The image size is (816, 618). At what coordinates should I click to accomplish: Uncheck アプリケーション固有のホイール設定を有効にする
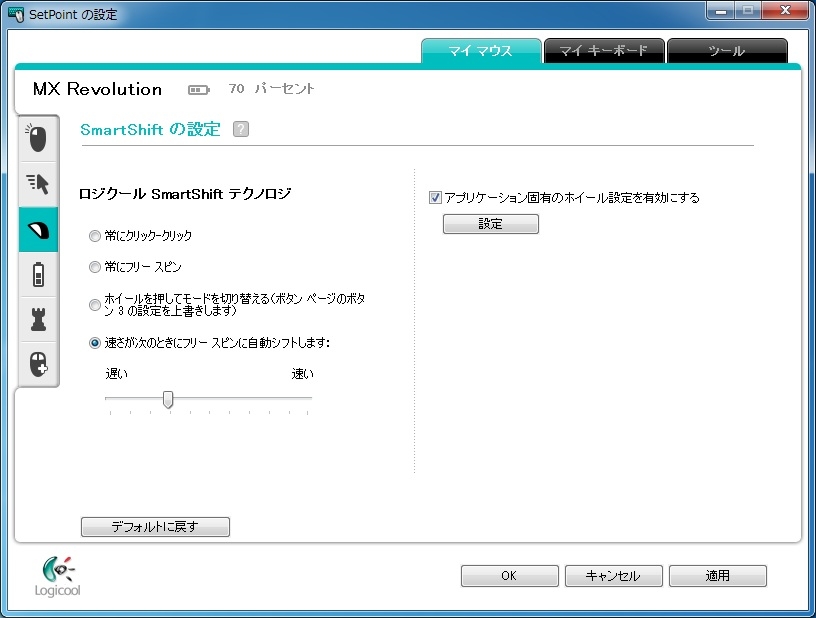coord(435,198)
